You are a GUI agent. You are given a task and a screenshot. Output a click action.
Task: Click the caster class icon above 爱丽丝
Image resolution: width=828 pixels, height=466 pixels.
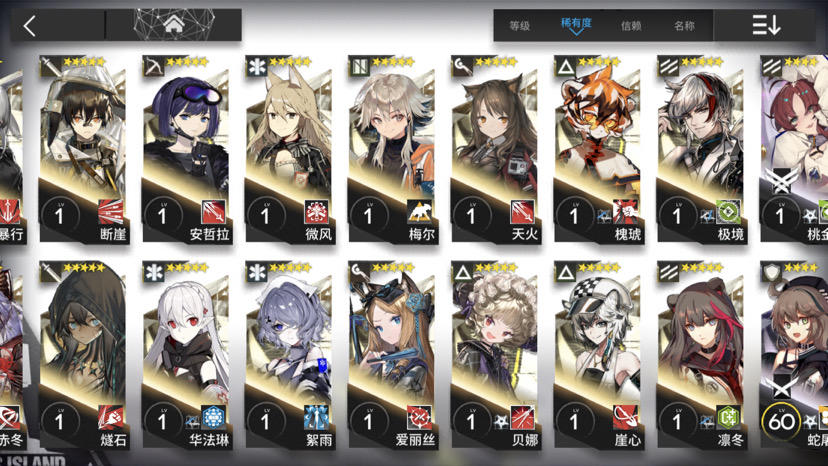[x=359, y=273]
